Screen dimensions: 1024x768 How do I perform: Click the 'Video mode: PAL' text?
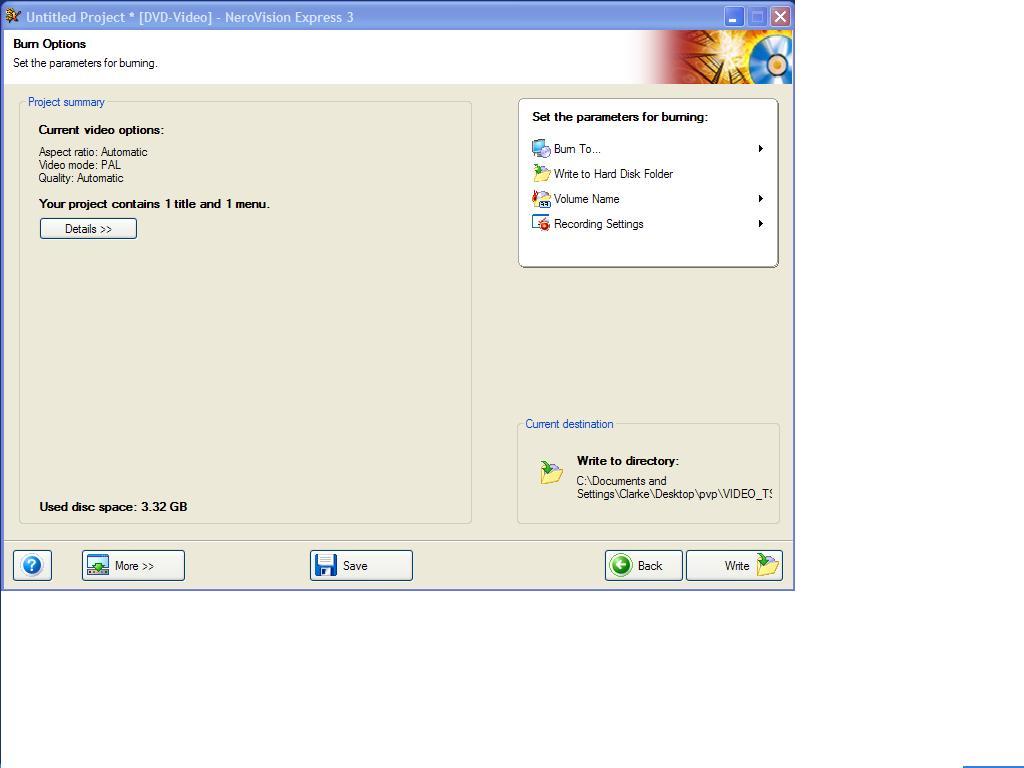click(80, 165)
